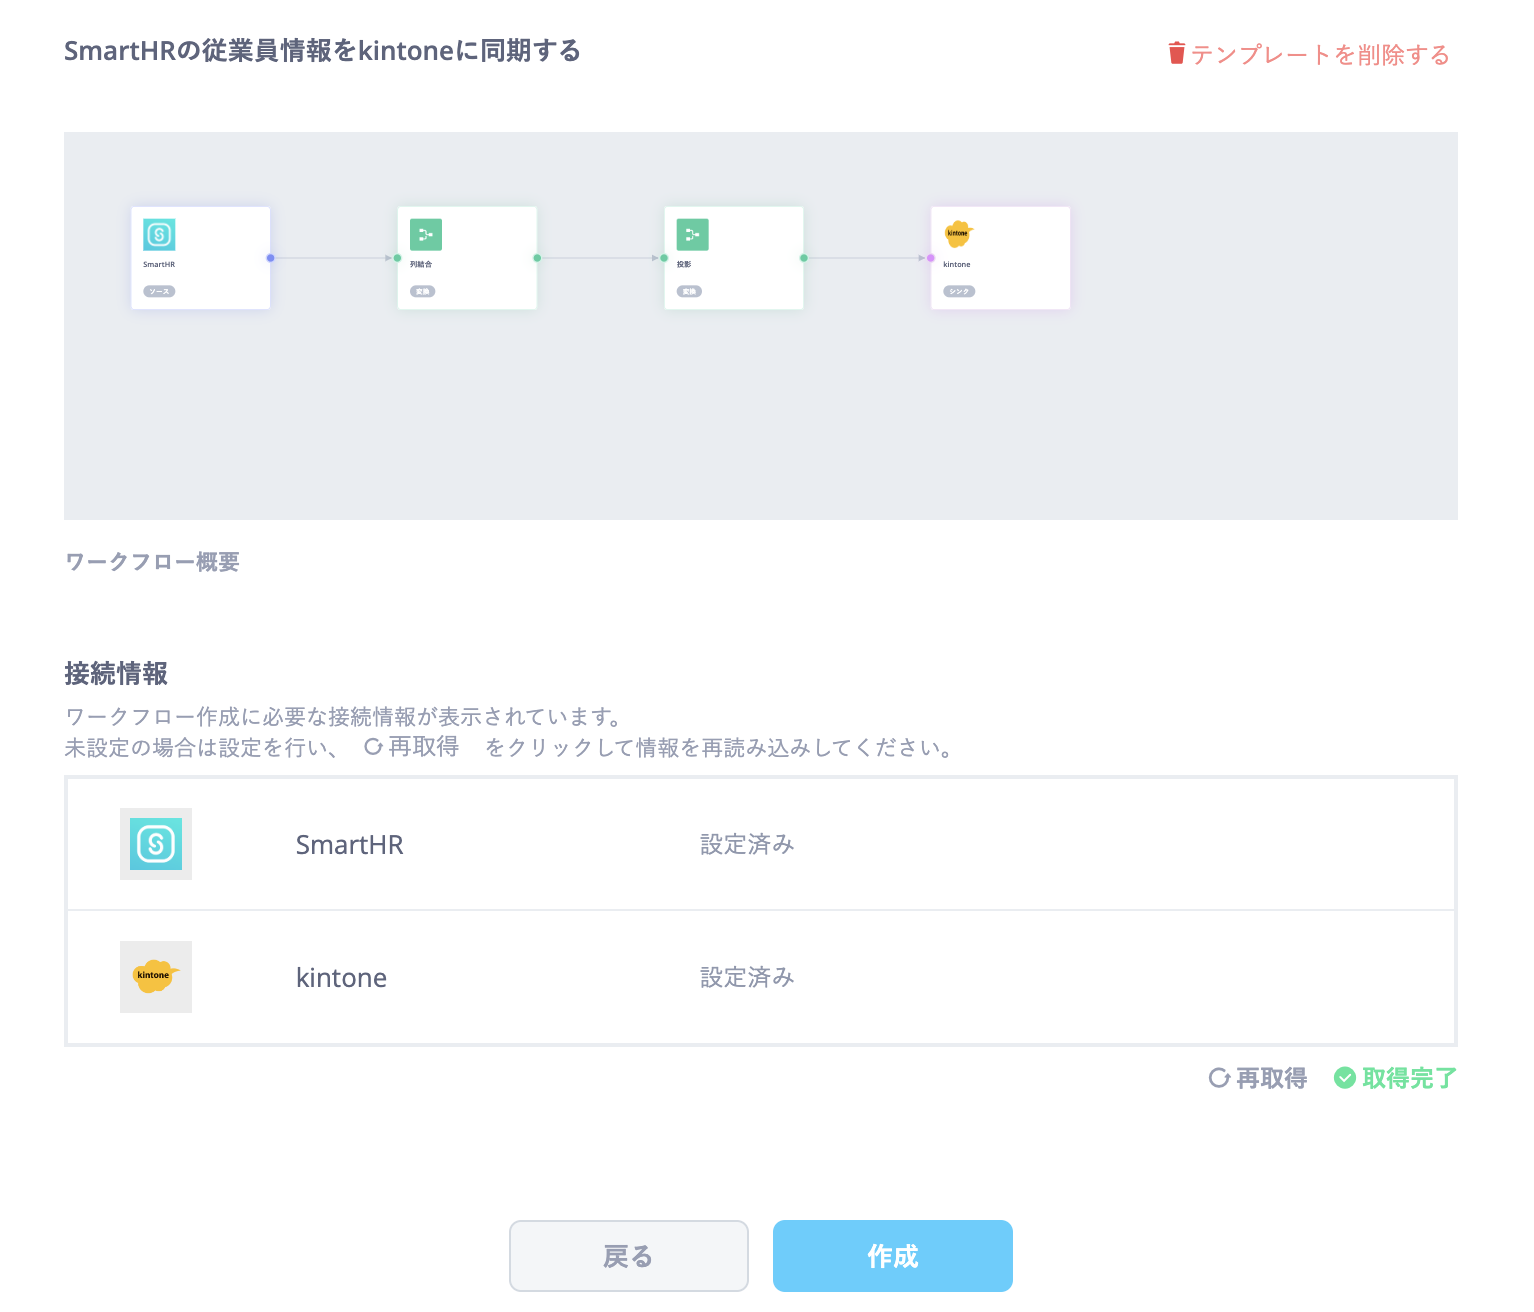
Task: Click the 戻る button
Action: coord(629,1256)
